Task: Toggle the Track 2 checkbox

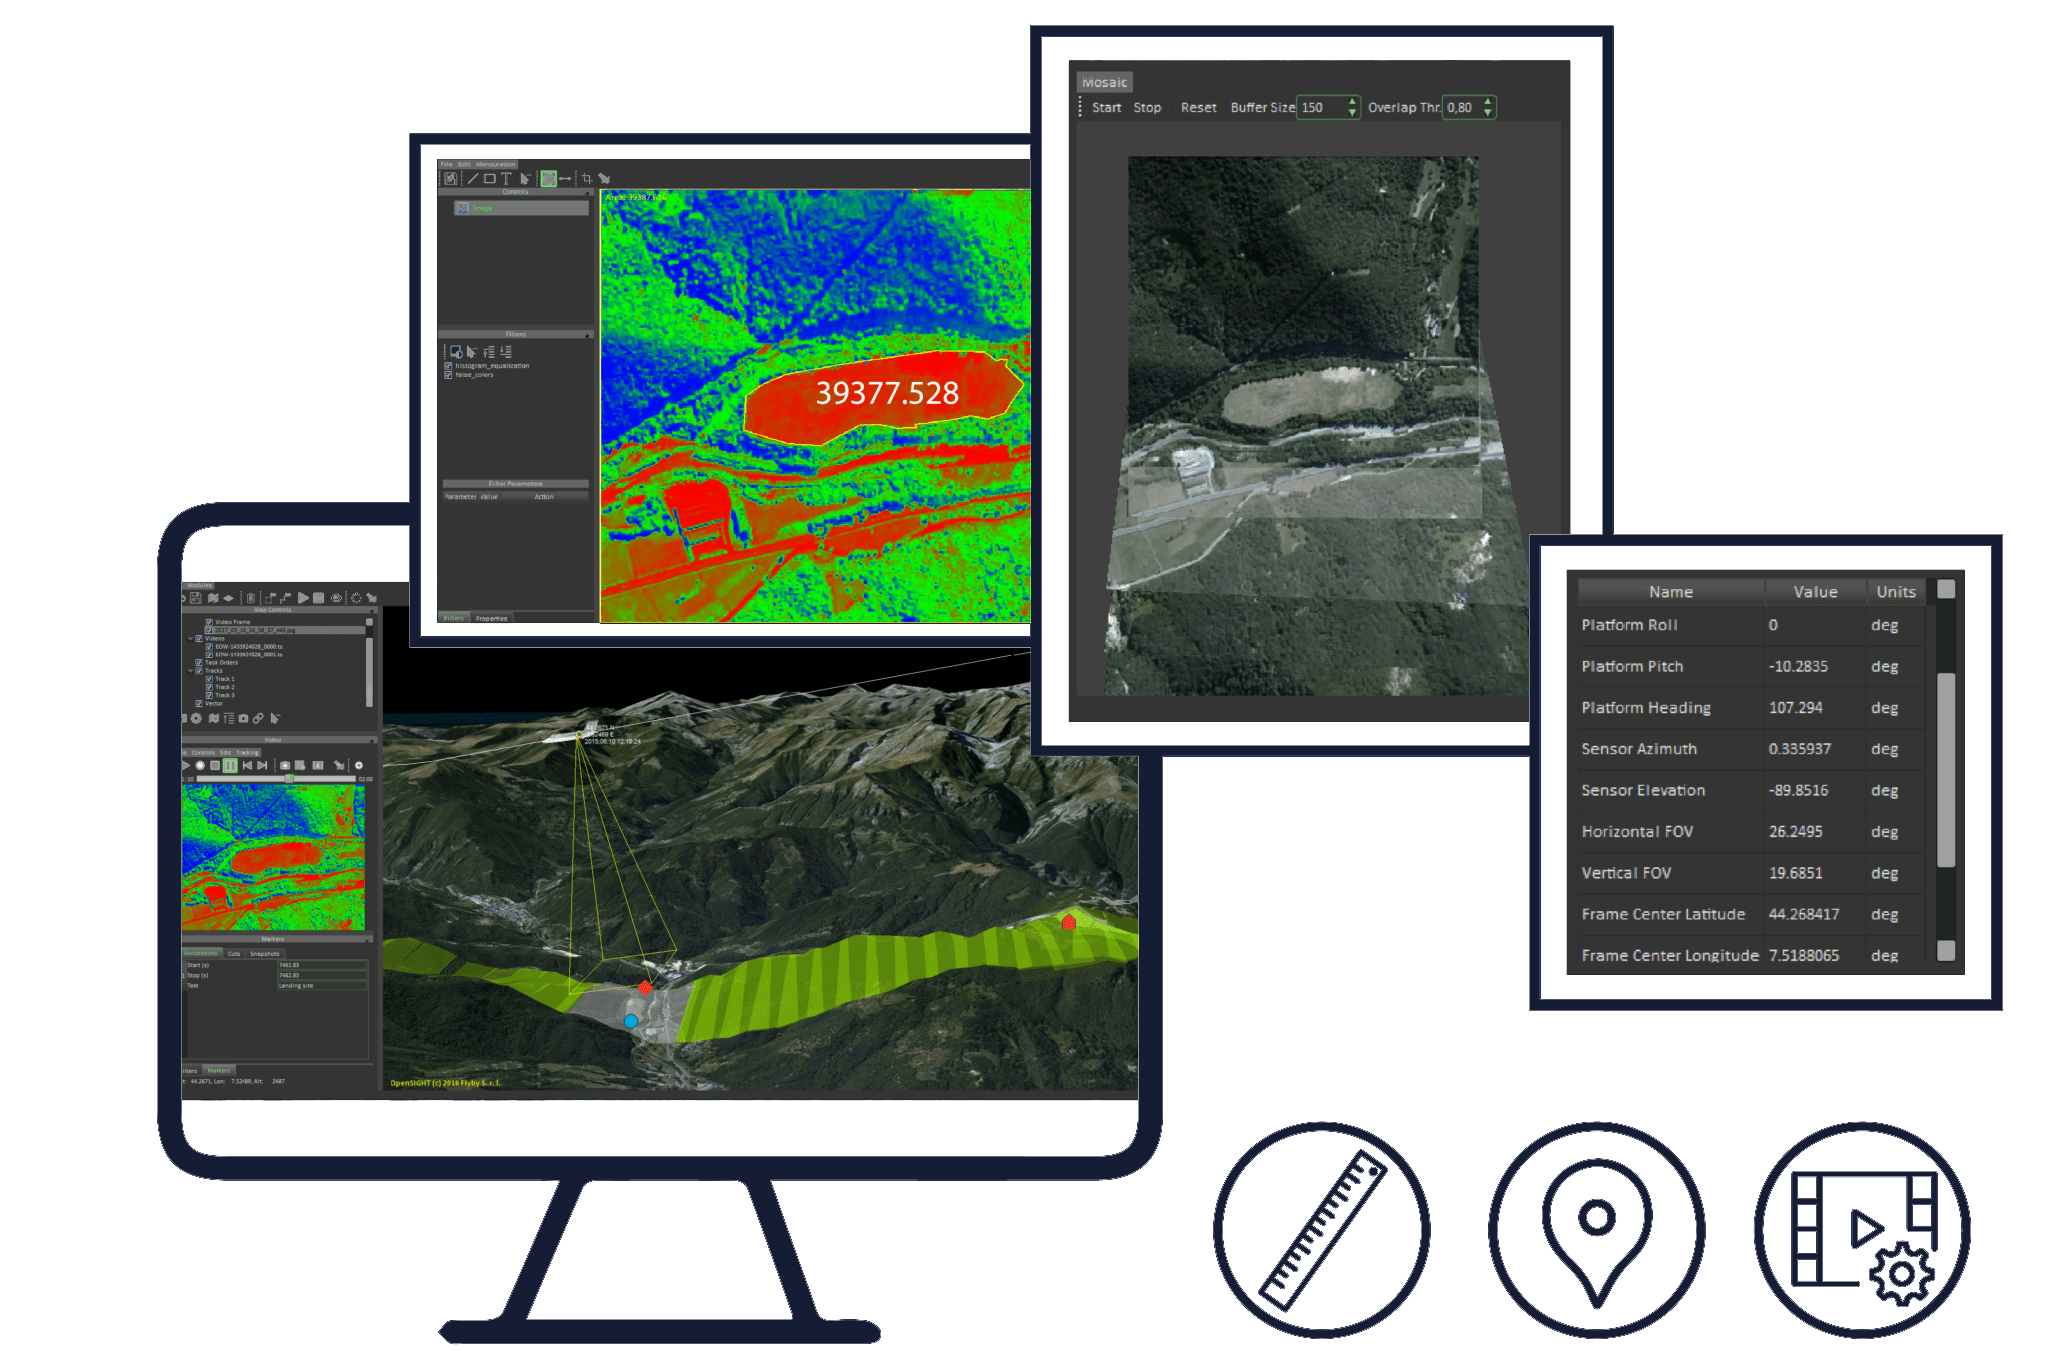Action: tap(209, 687)
